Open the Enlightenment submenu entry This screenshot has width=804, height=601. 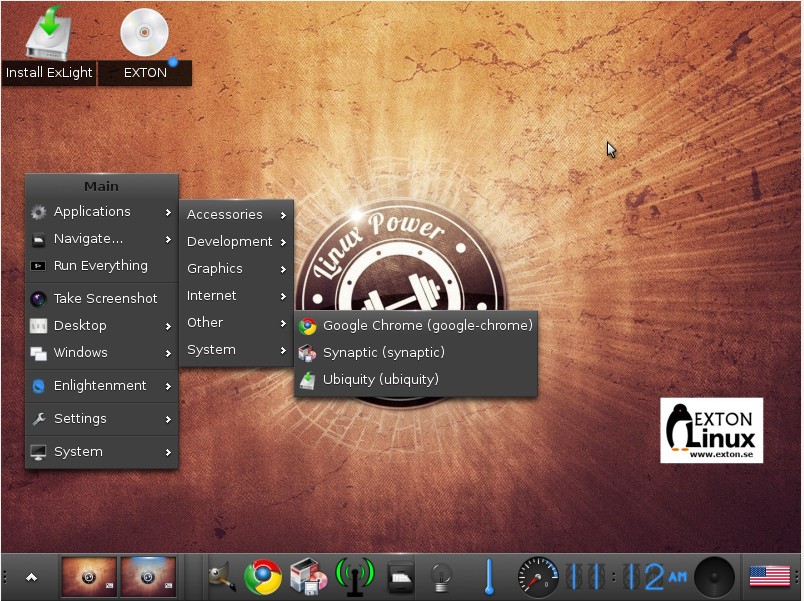click(102, 386)
